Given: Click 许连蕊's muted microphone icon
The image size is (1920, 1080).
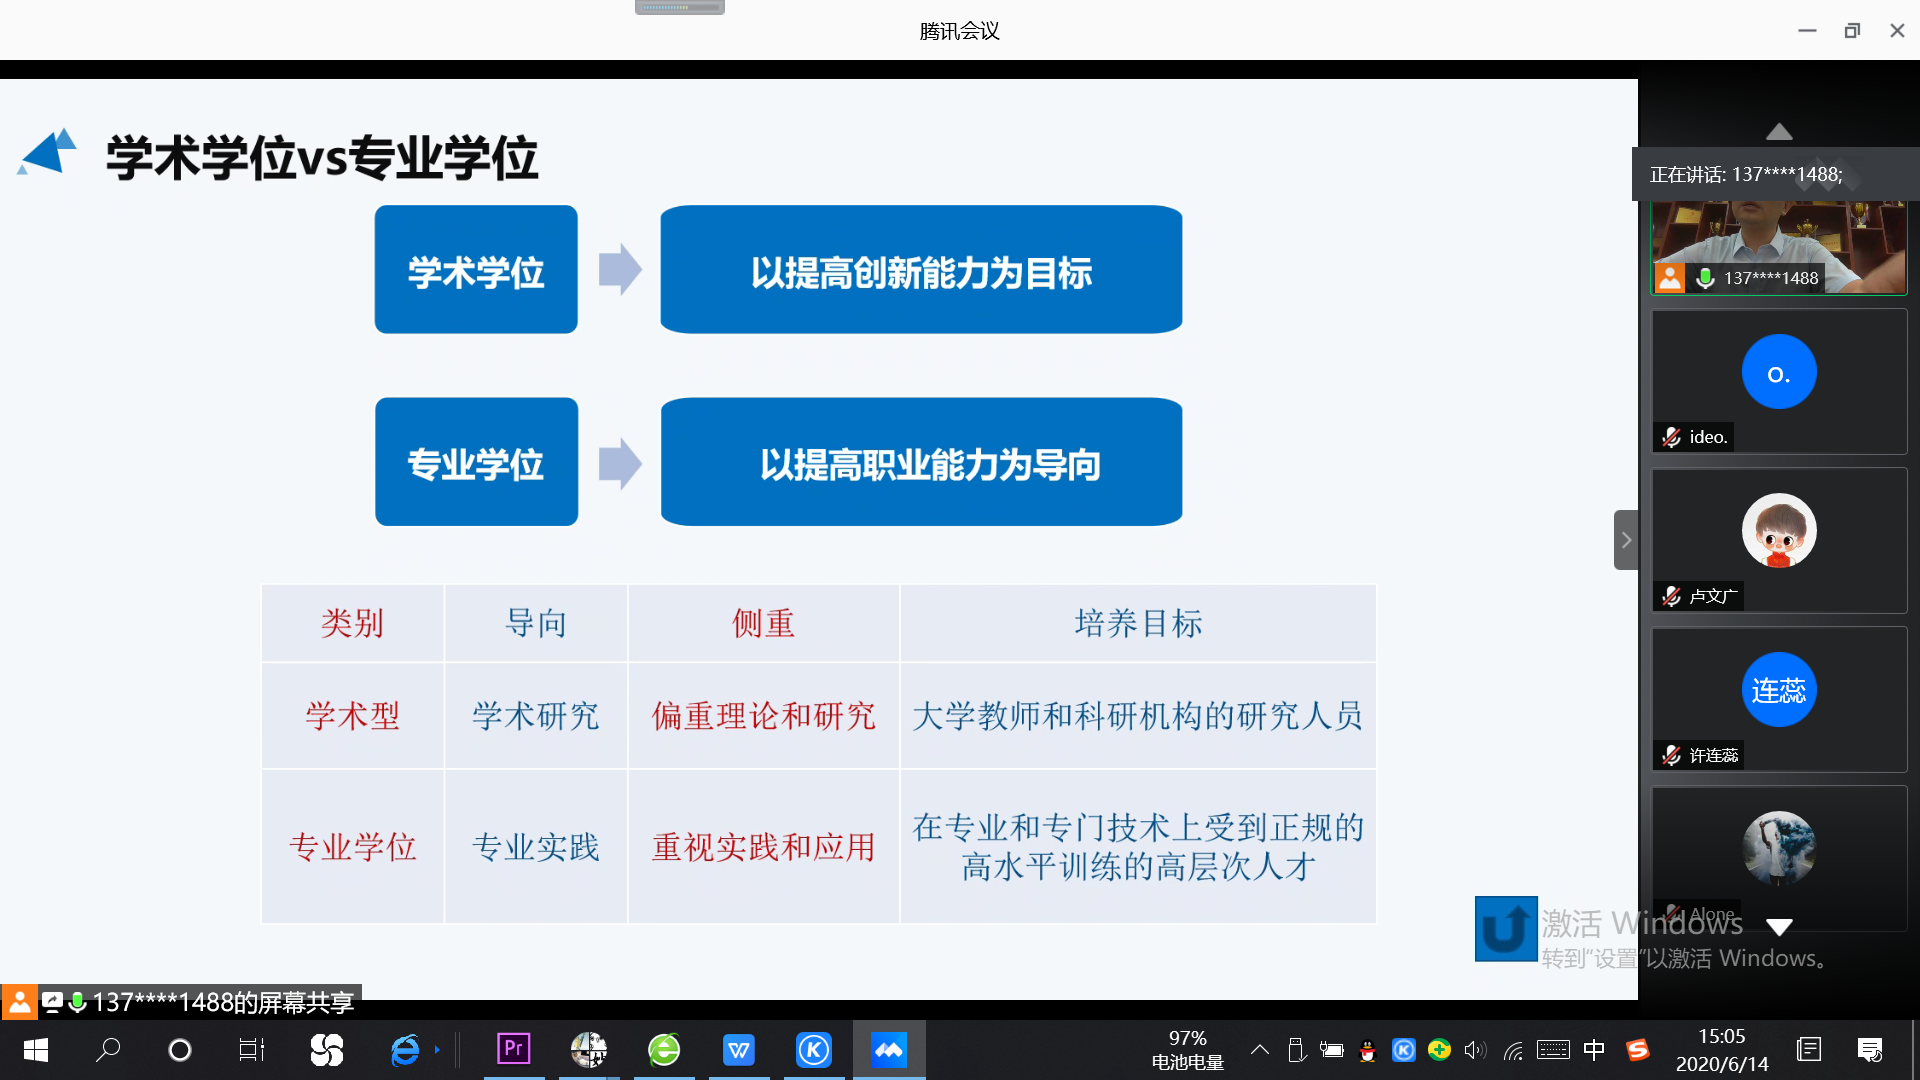Looking at the screenshot, I should [x=1671, y=755].
